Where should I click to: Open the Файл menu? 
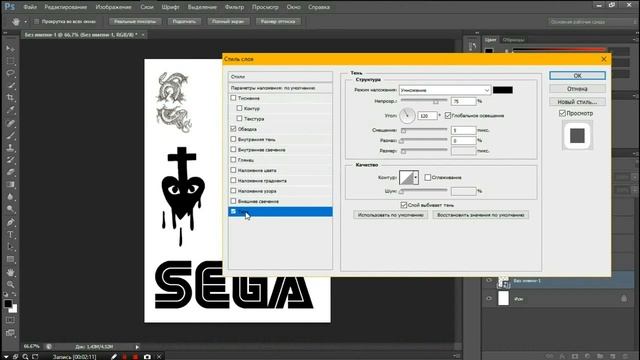(30, 7)
